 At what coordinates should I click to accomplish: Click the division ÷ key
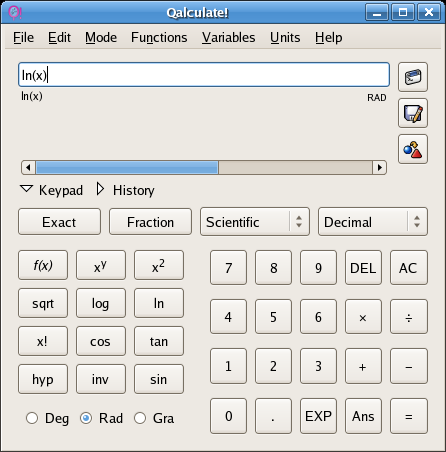409,317
